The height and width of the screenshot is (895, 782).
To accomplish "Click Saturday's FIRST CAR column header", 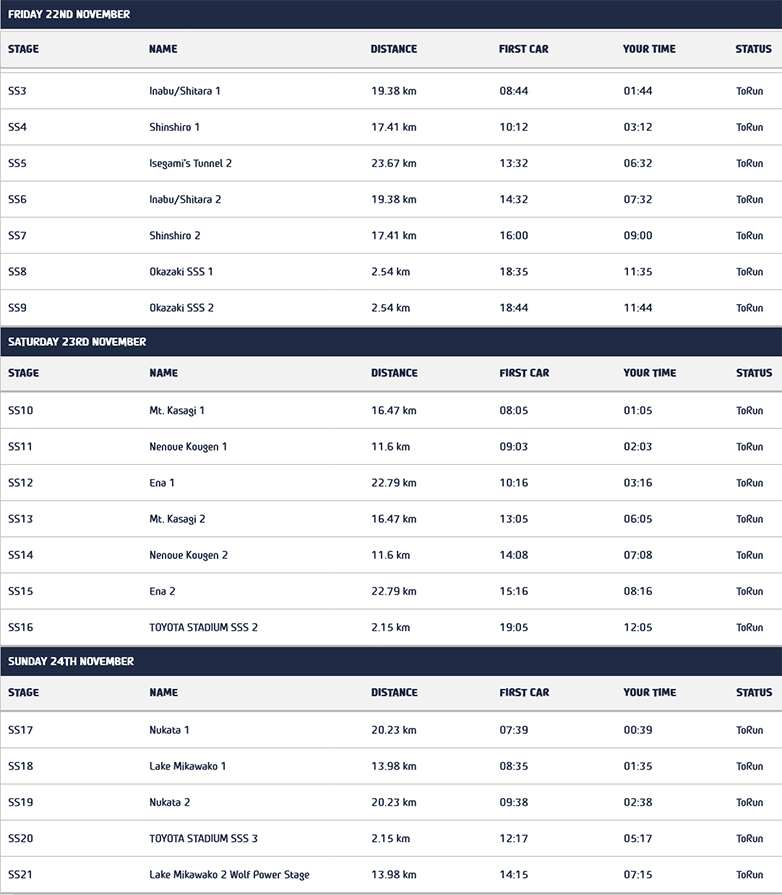I will point(524,373).
